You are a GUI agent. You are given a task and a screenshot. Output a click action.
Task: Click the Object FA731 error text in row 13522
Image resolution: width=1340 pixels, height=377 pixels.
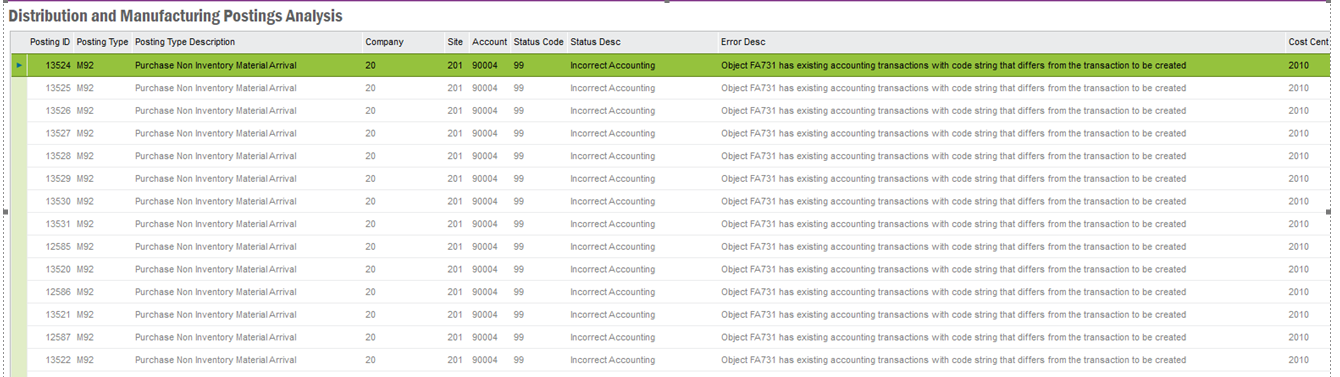click(953, 360)
